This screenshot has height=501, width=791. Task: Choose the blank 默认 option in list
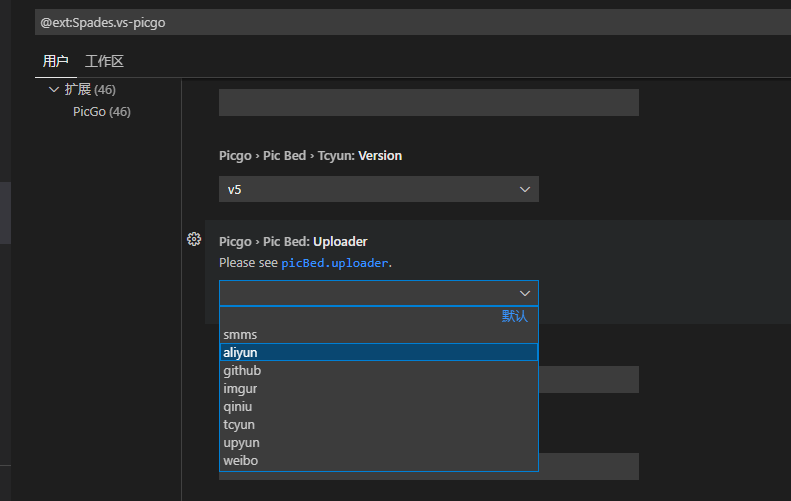coord(378,316)
